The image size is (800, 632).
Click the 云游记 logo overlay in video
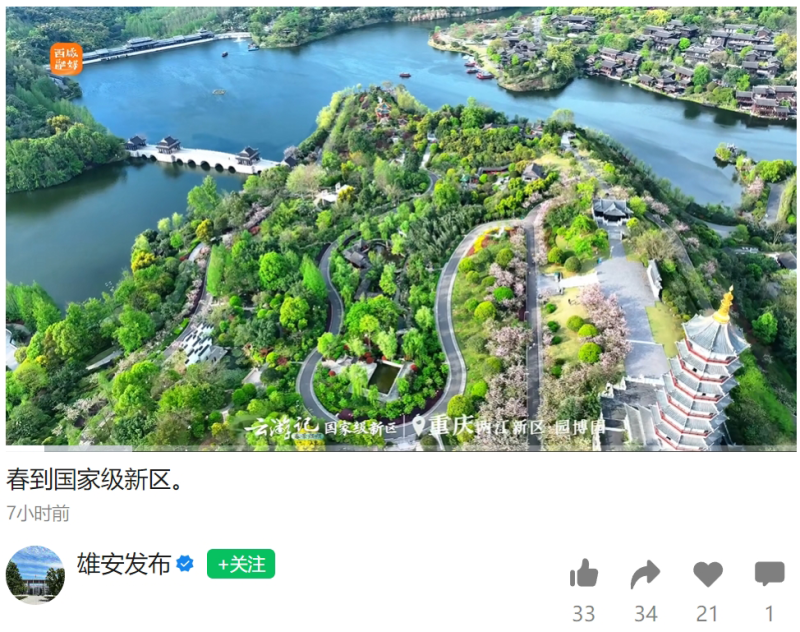pos(281,427)
